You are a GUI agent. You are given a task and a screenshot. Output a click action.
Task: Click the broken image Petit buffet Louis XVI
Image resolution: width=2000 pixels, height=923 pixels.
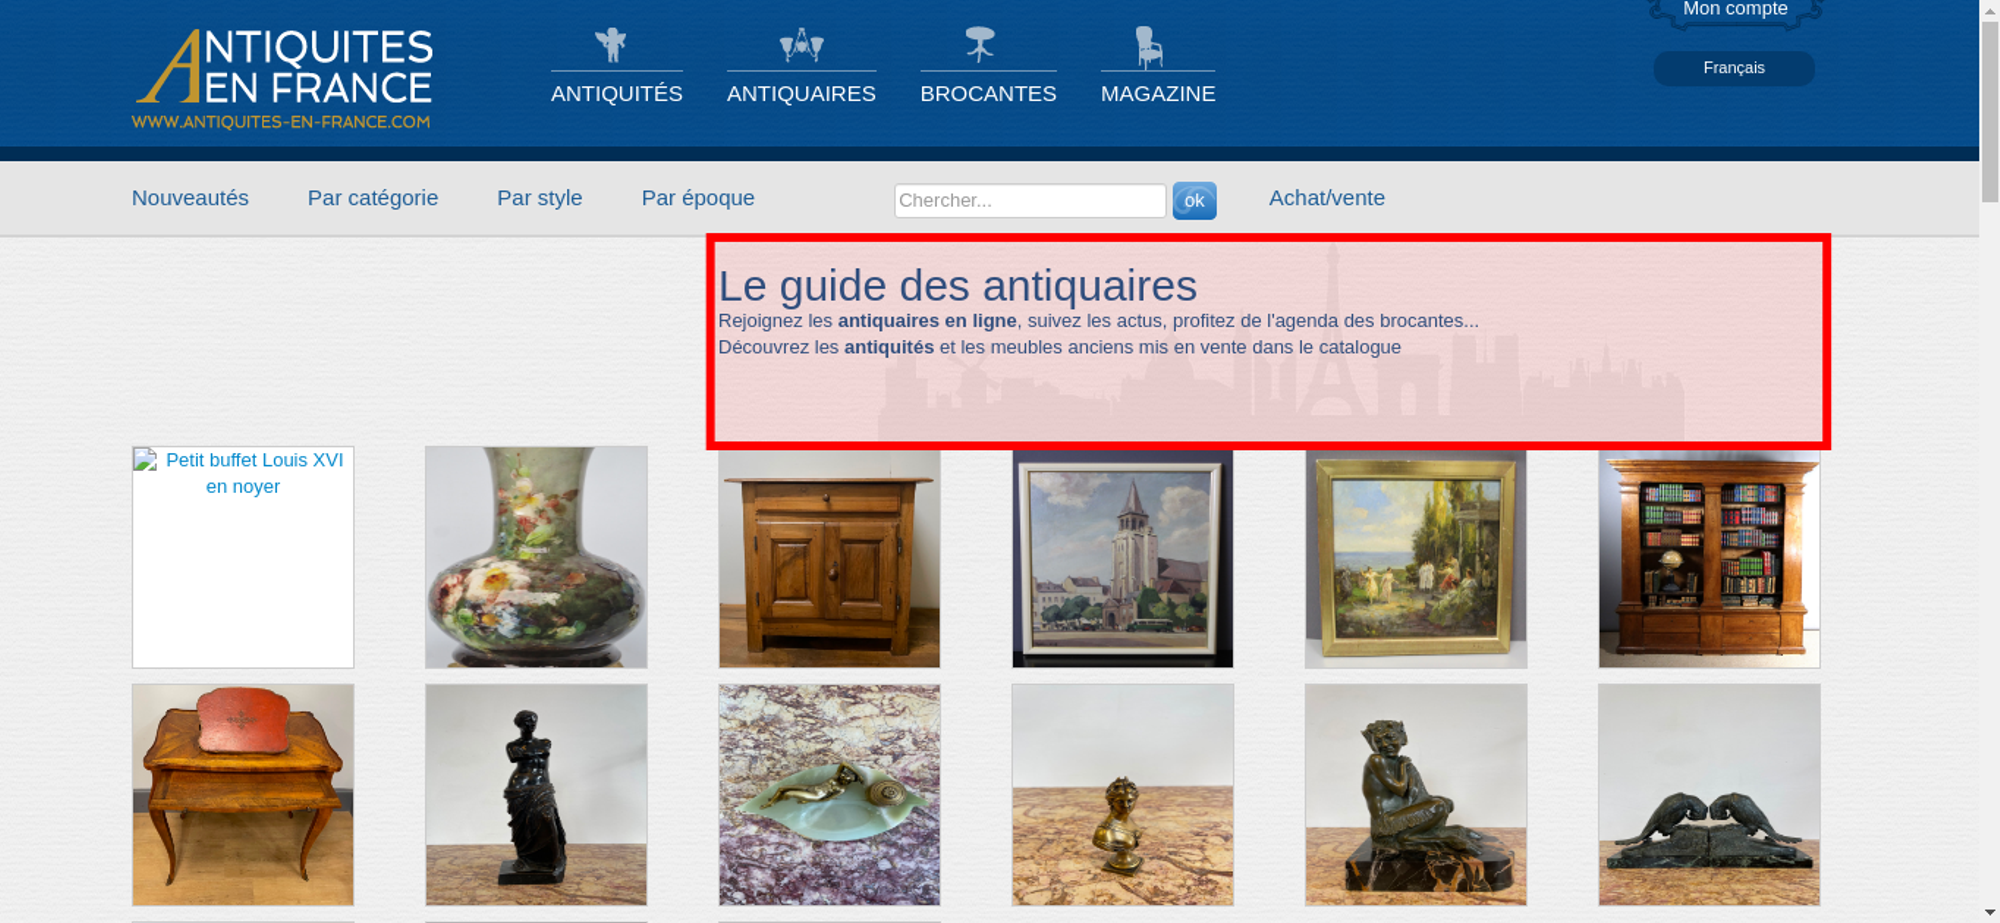coord(243,557)
